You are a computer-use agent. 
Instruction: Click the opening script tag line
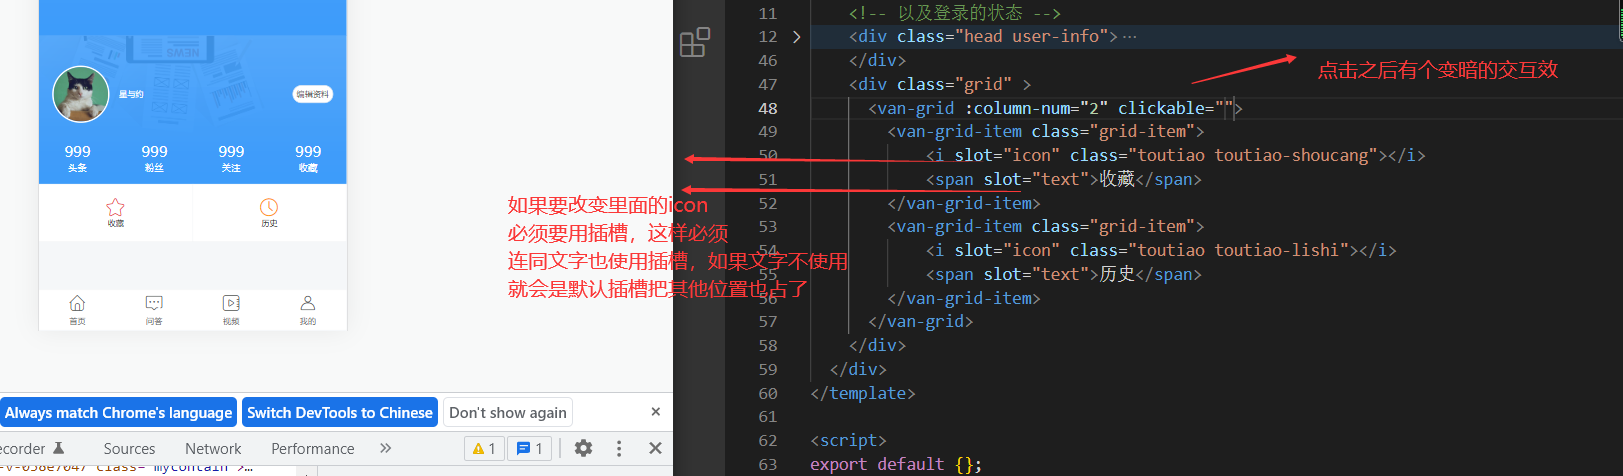tap(848, 440)
